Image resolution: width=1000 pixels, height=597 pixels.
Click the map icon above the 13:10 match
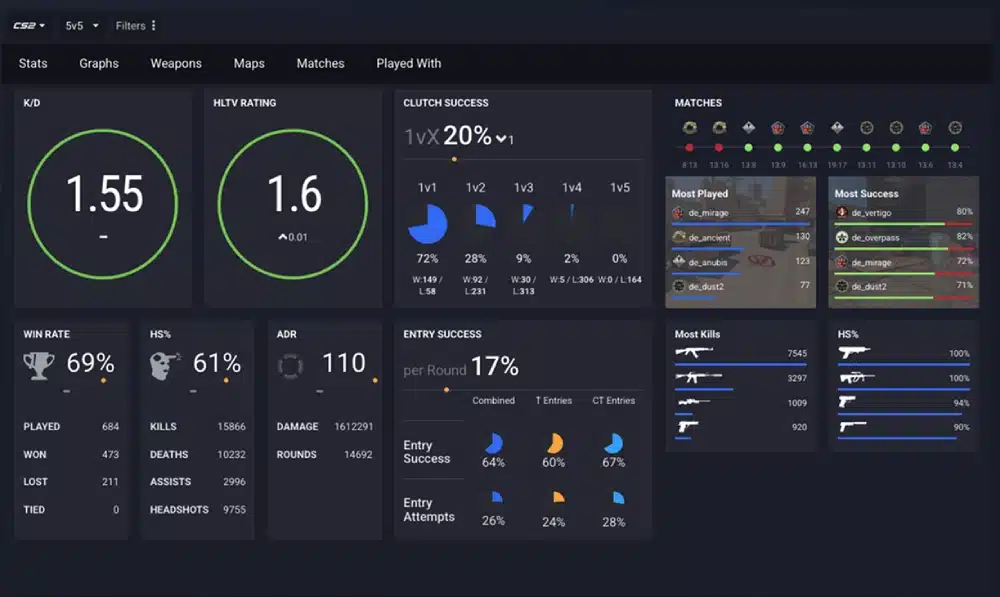click(x=896, y=128)
